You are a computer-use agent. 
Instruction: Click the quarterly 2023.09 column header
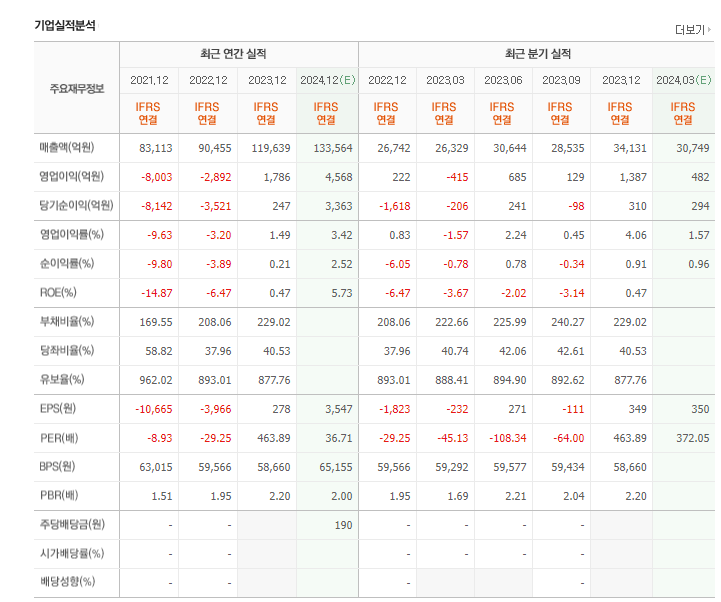(561, 80)
